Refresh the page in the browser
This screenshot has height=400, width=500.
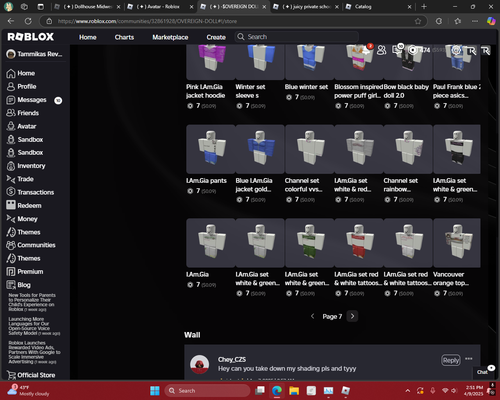click(28, 21)
